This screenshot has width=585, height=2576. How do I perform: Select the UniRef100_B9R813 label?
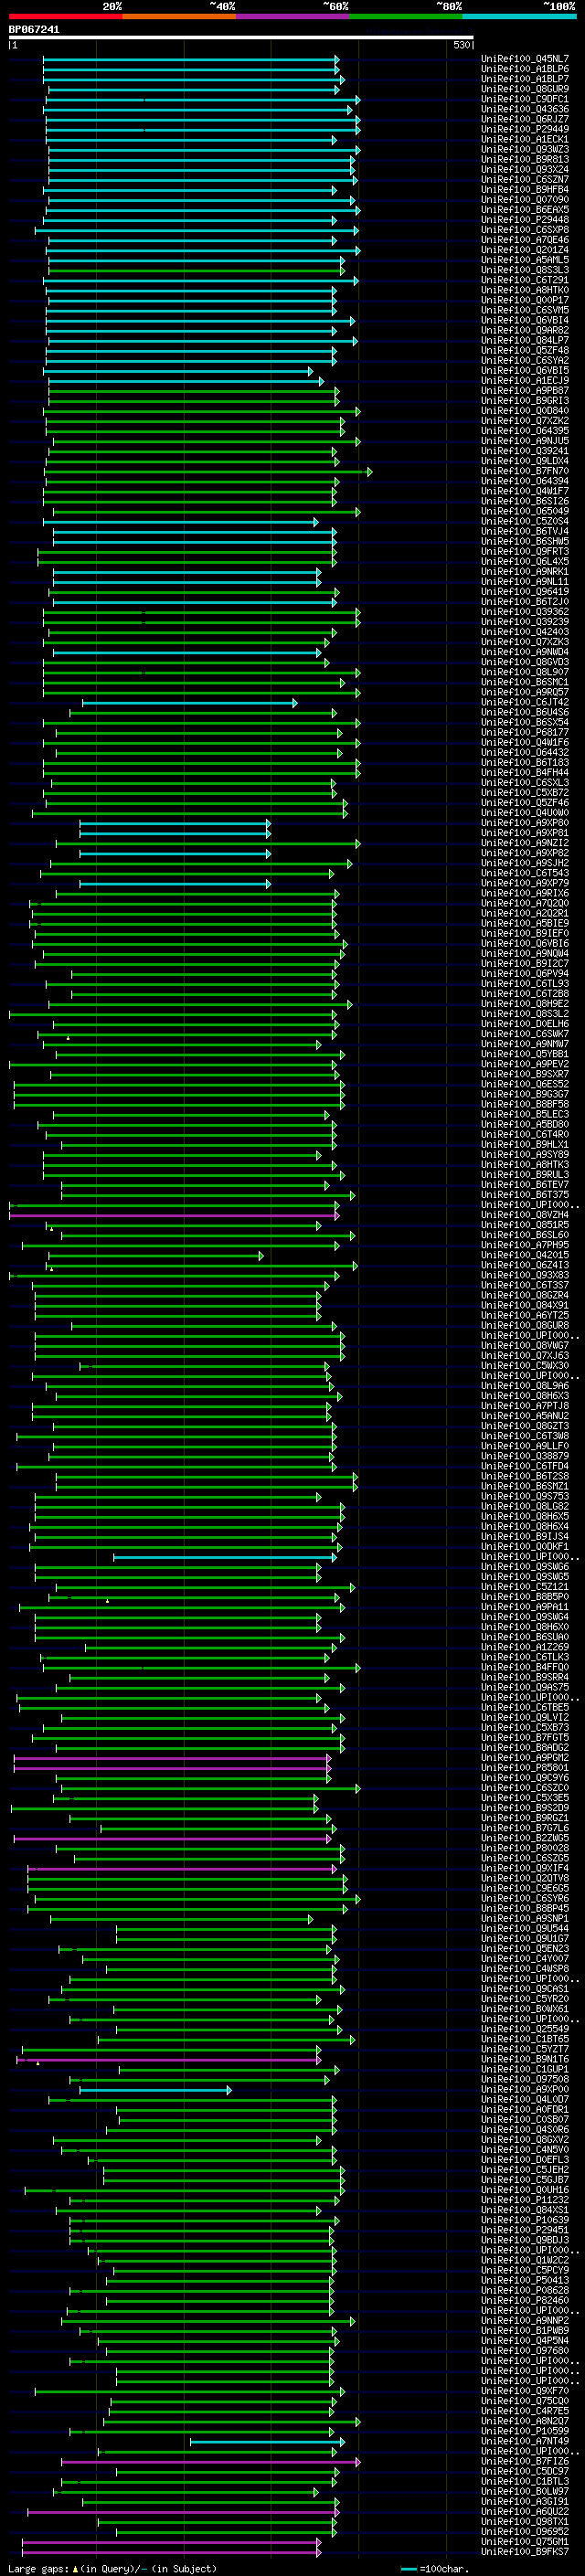(525, 159)
